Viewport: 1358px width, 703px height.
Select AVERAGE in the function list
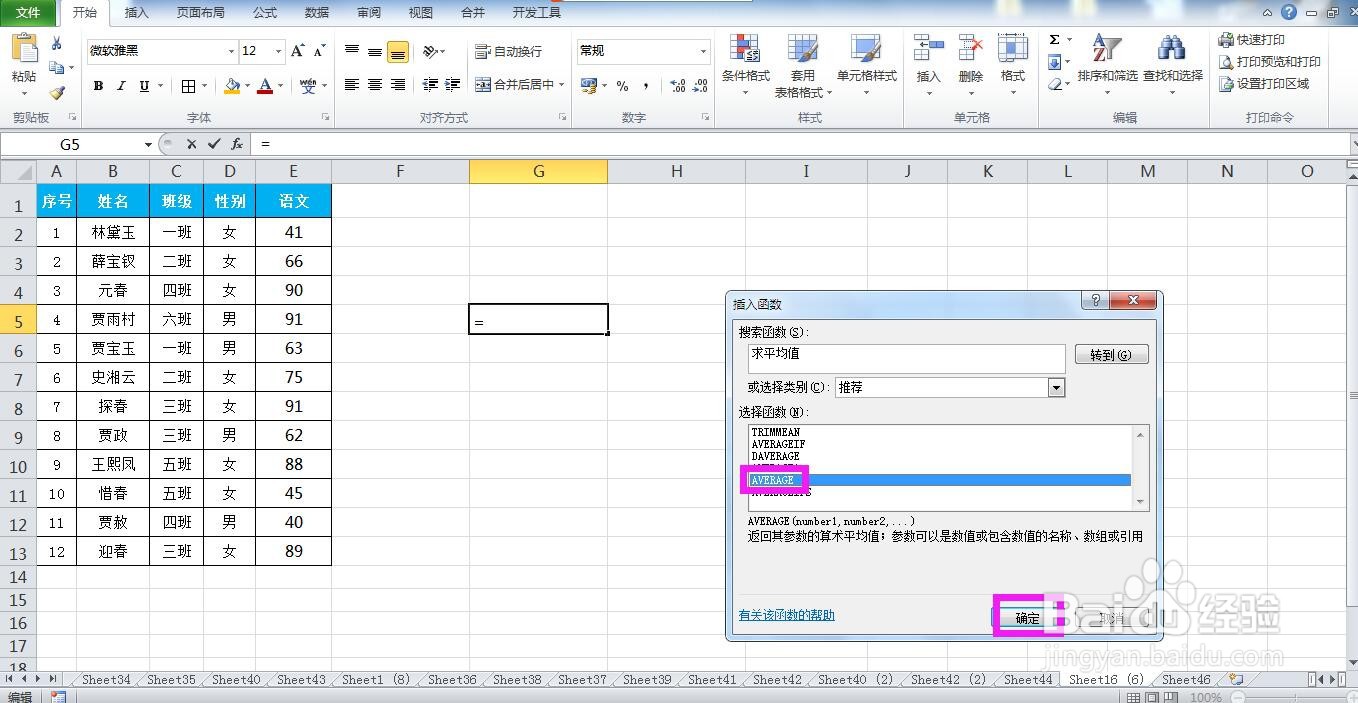coord(939,480)
